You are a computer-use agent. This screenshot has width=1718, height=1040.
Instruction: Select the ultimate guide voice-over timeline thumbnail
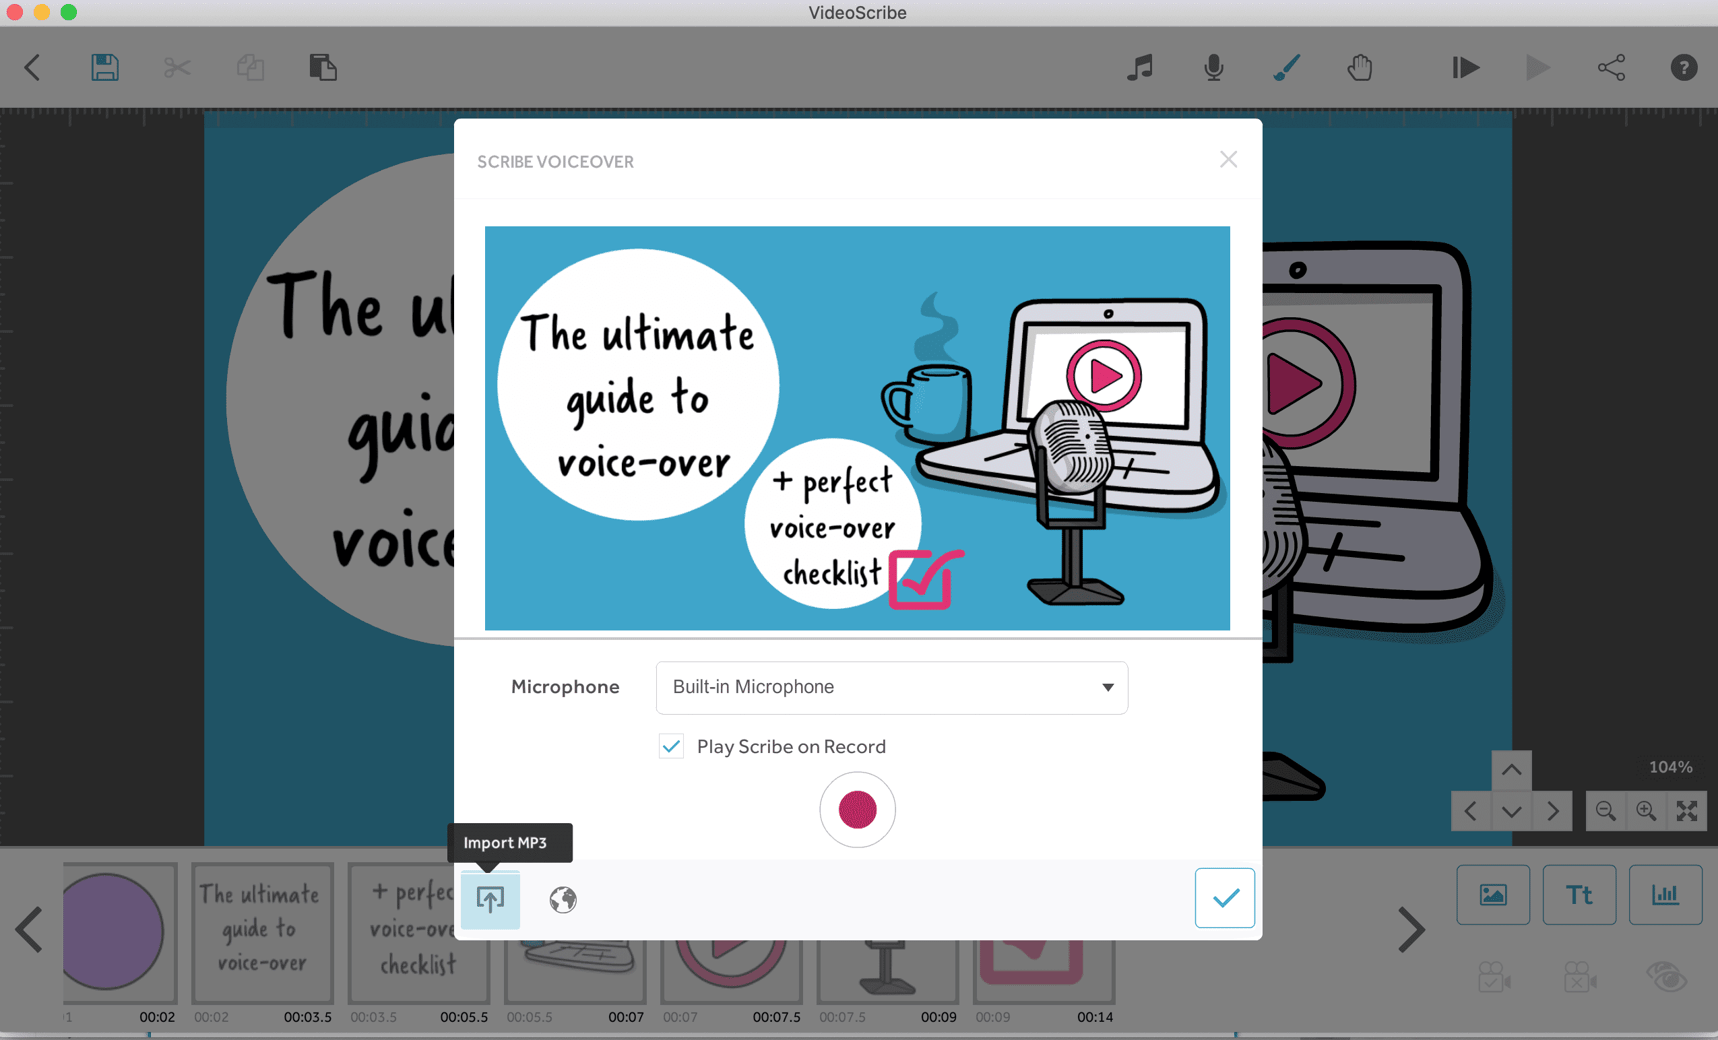pos(261,932)
